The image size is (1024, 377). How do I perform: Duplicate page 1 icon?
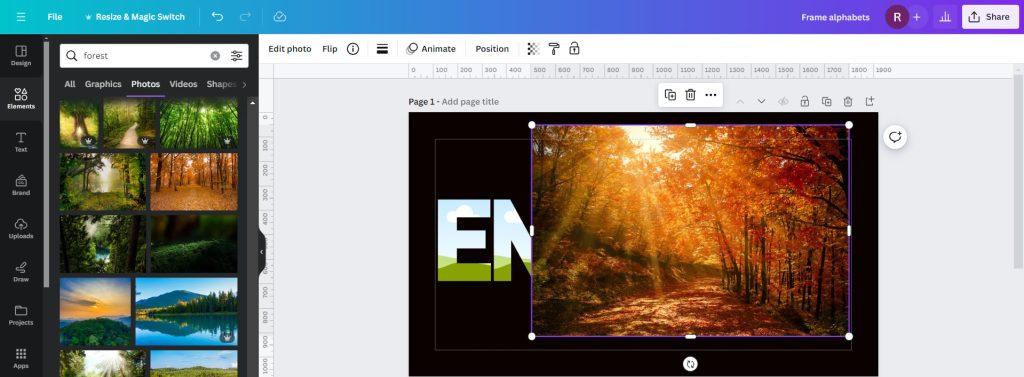(826, 102)
